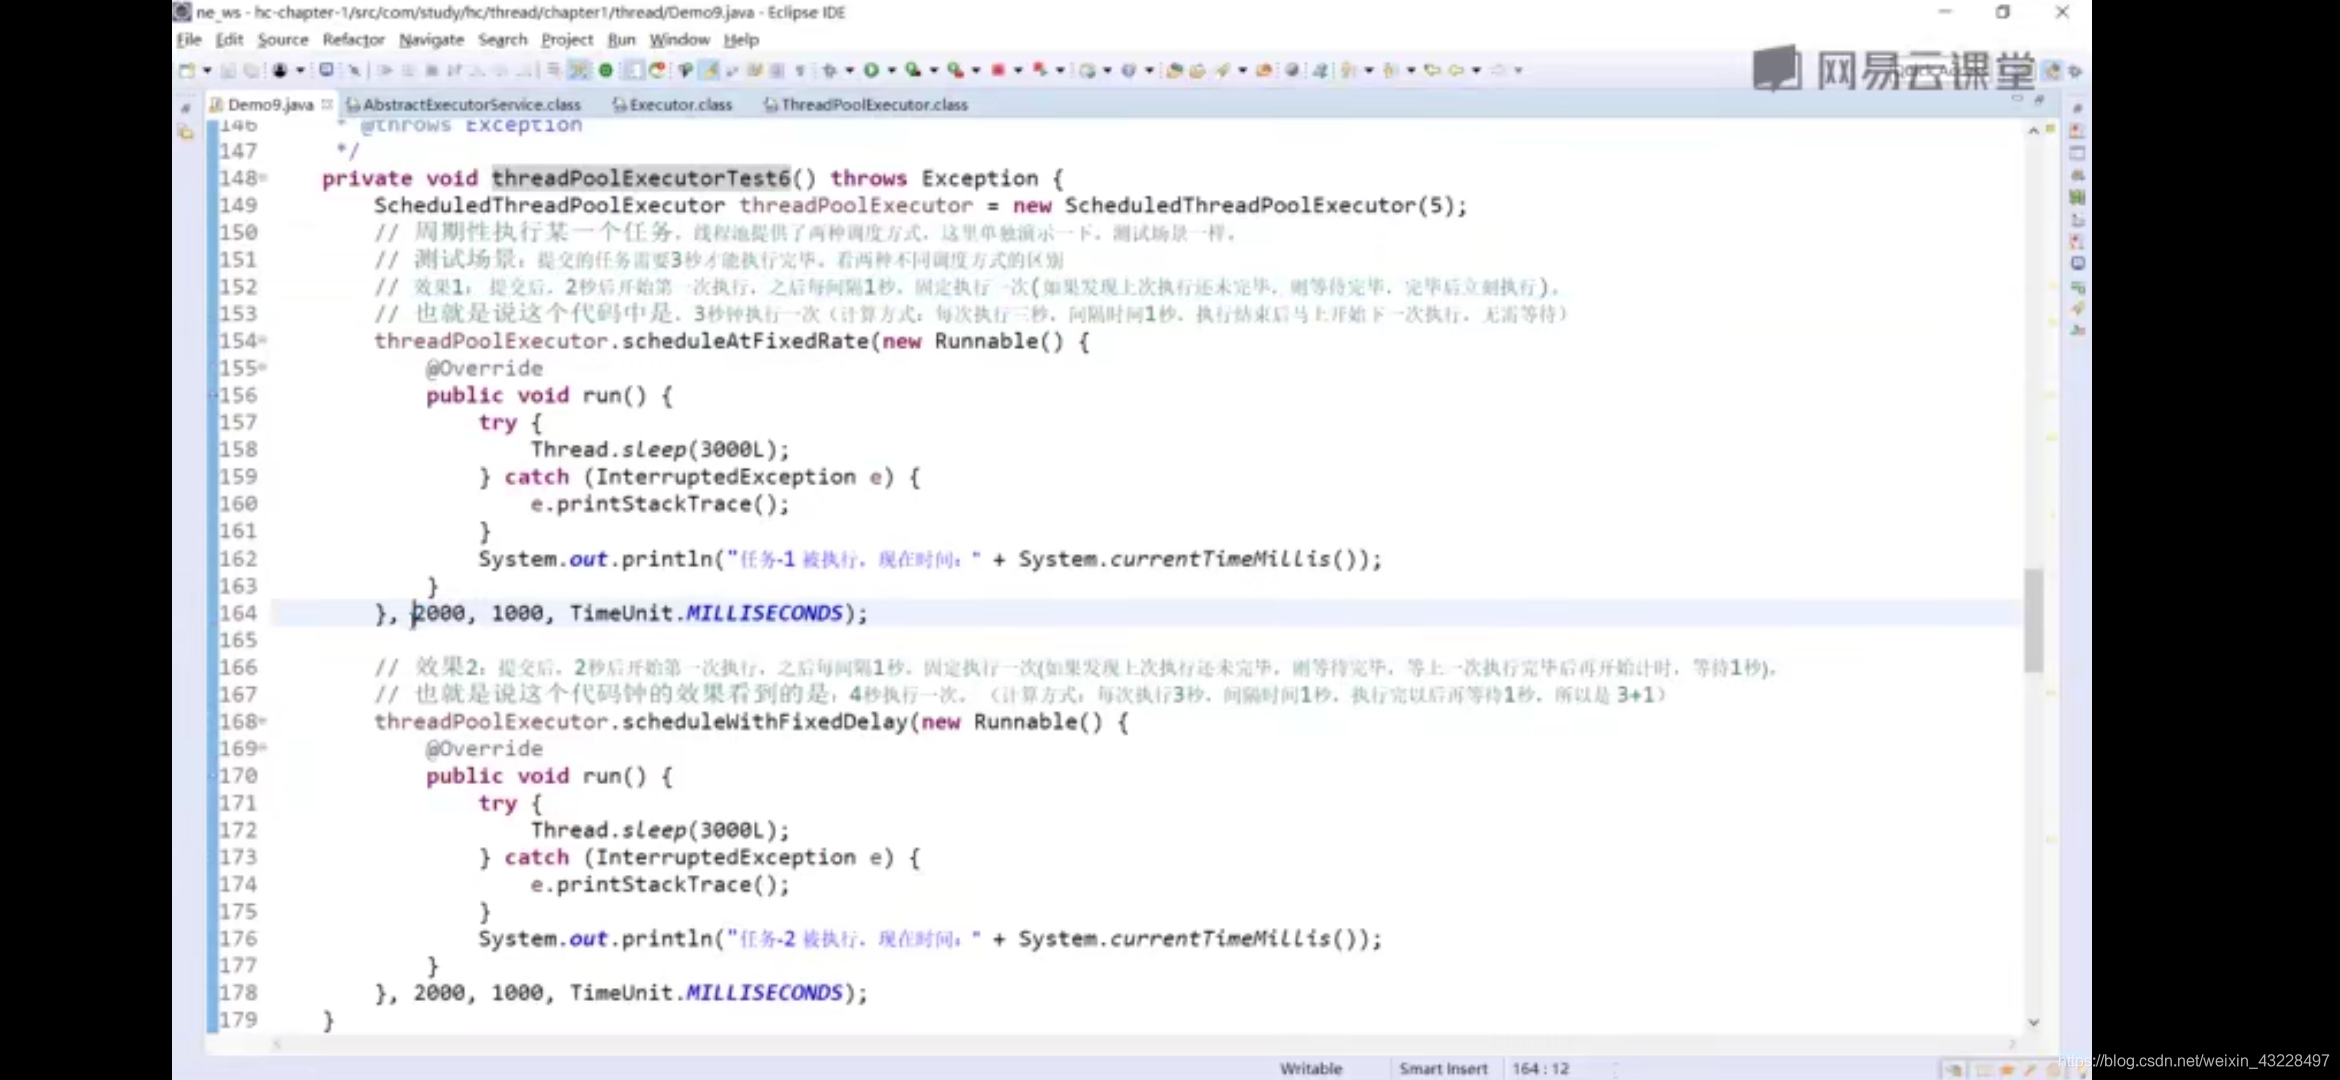Click the New file toolbar icon
Image resolution: width=2340 pixels, height=1080 pixels.
[187, 70]
